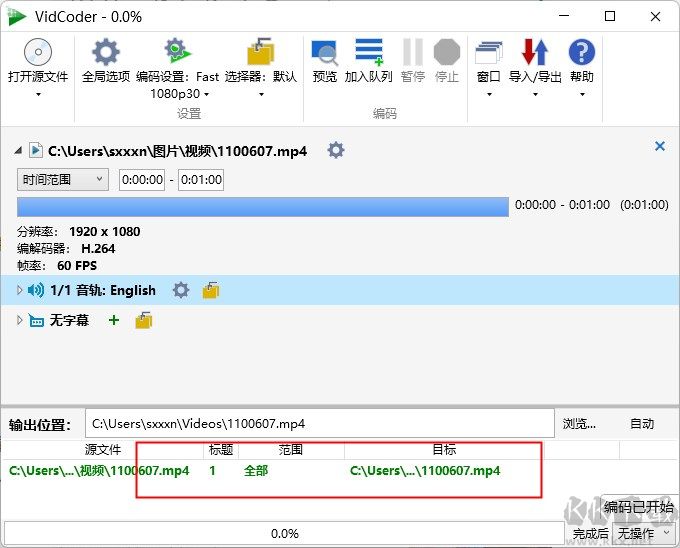Open the 帮助 help icon

(x=582, y=52)
